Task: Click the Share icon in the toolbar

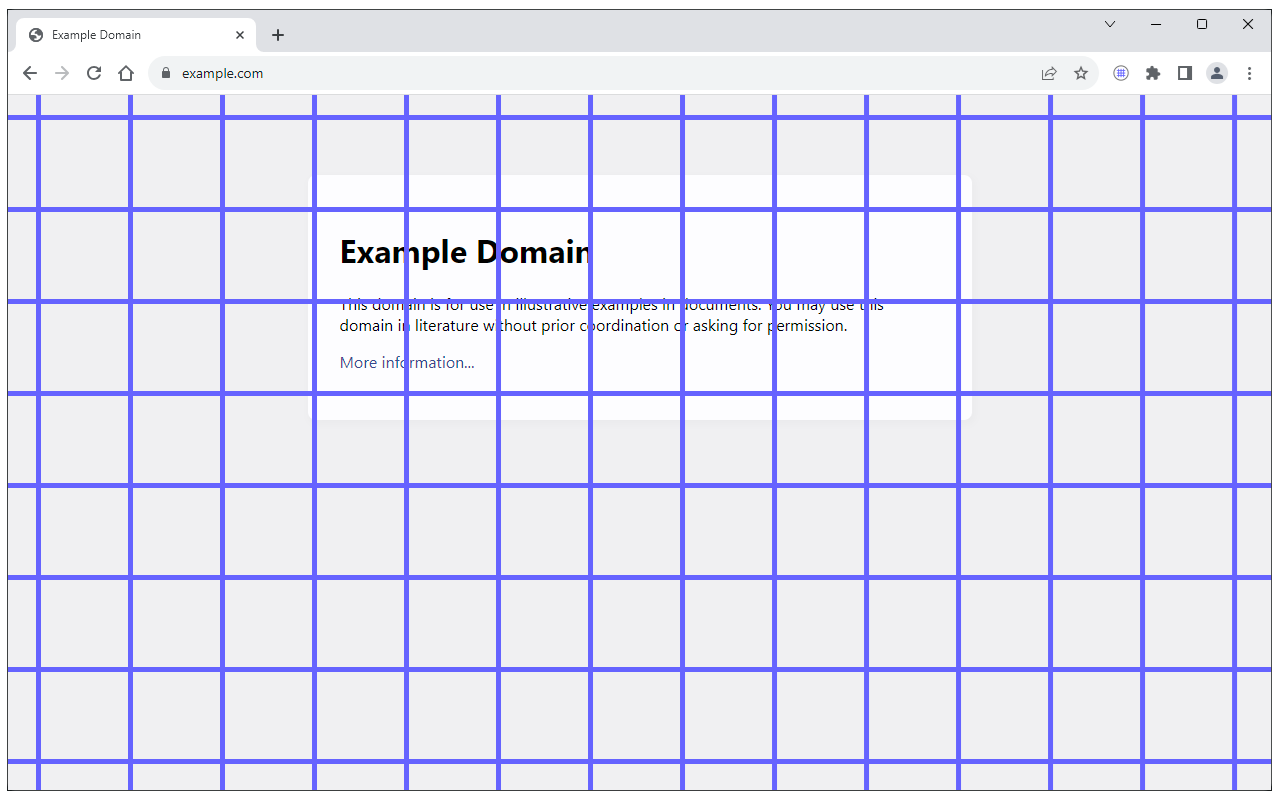Action: tap(1048, 73)
